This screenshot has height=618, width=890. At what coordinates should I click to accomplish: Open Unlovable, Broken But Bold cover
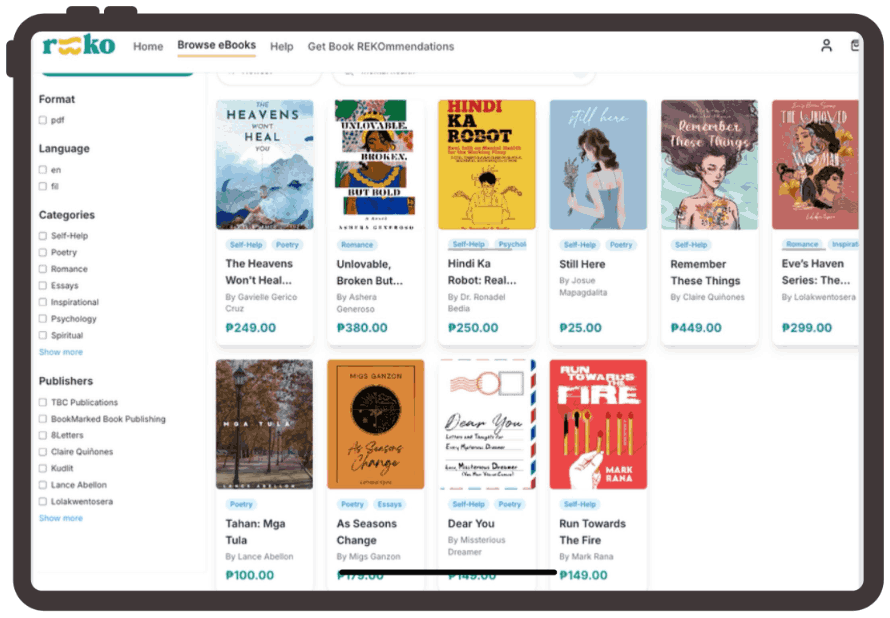375,165
